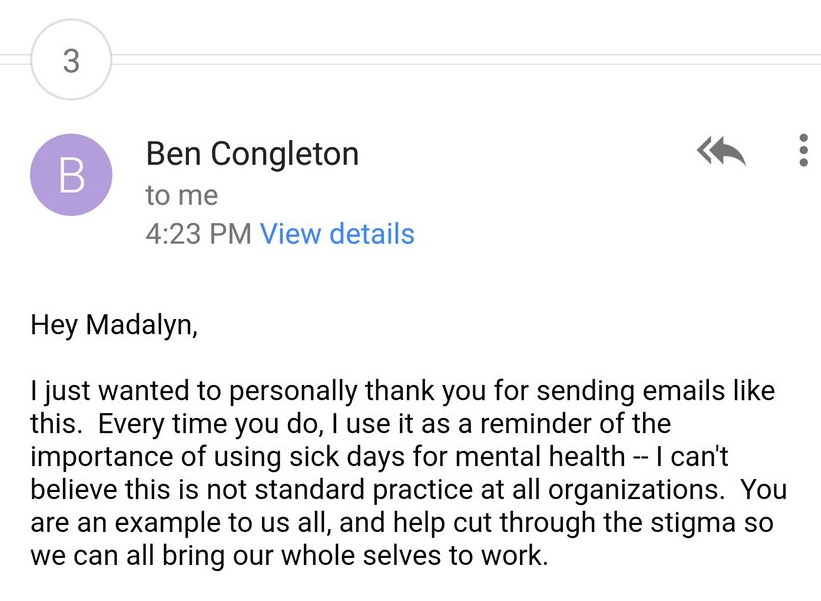This screenshot has width=821, height=601.
Task: Click the 4:23 PM timestamp
Action: [198, 233]
